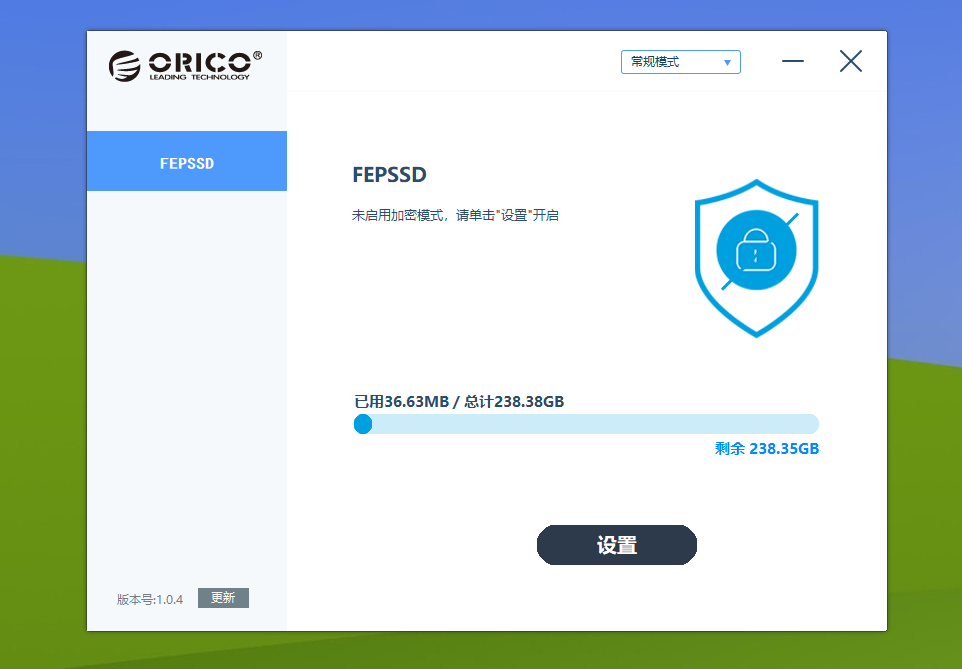Click the 更新 update button
This screenshot has width=962, height=669.
point(223,598)
